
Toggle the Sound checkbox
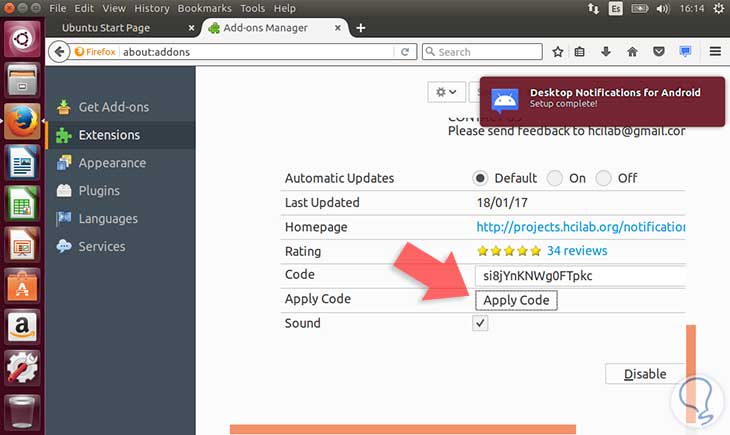(480, 323)
